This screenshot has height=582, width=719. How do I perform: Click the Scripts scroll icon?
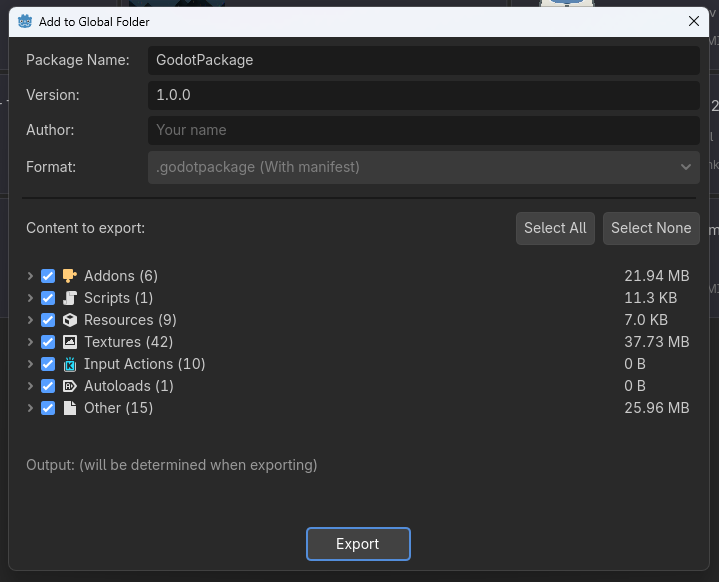(70, 298)
